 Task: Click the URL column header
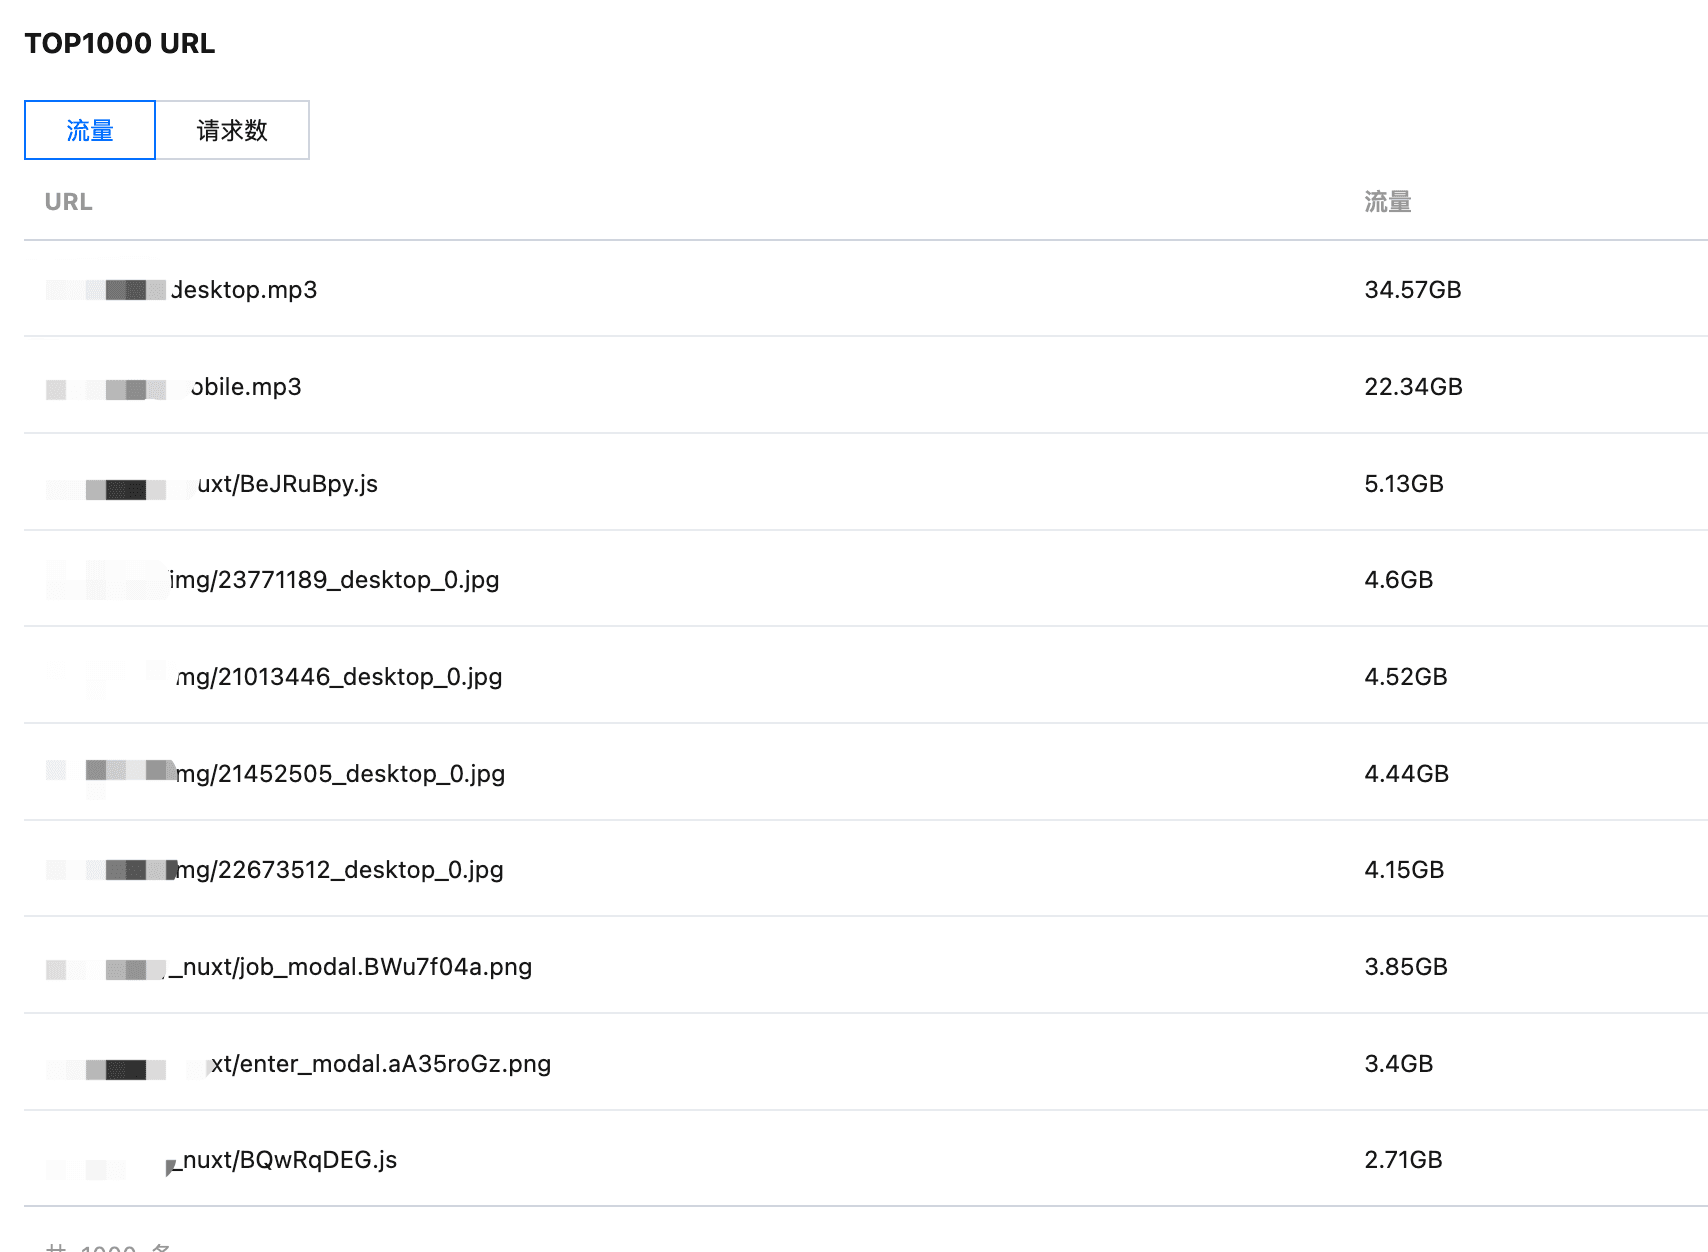[x=69, y=202]
